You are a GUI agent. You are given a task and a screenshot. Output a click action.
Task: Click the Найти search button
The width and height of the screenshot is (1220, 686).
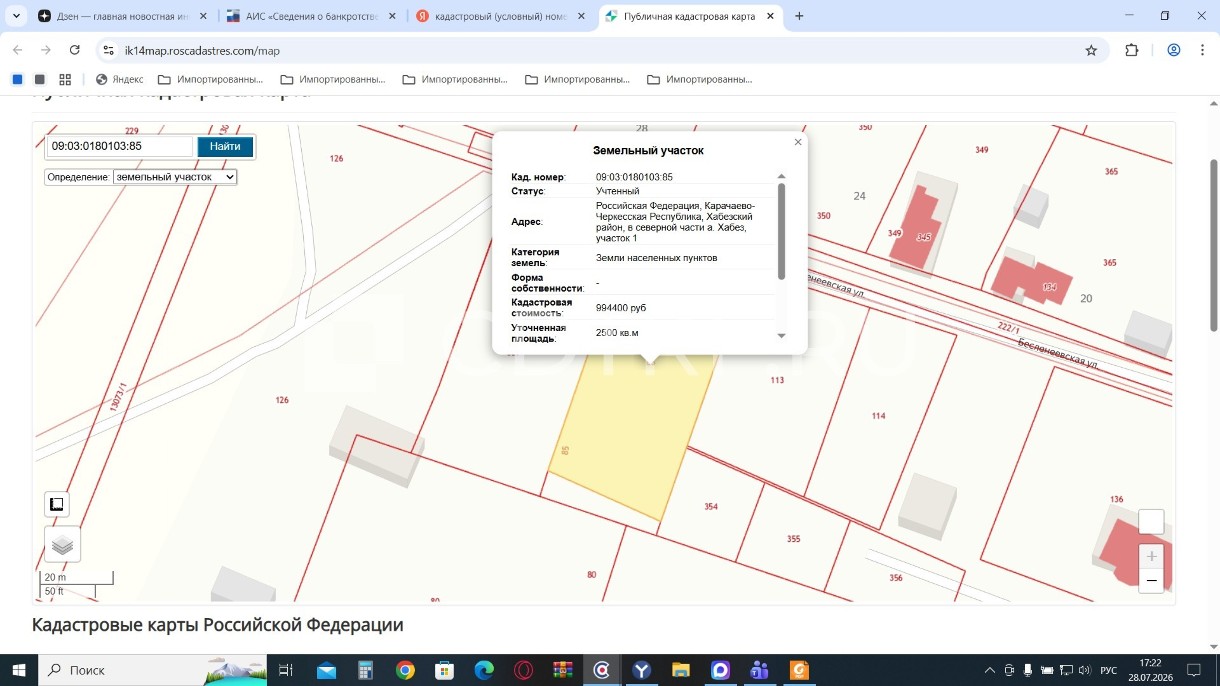225,147
